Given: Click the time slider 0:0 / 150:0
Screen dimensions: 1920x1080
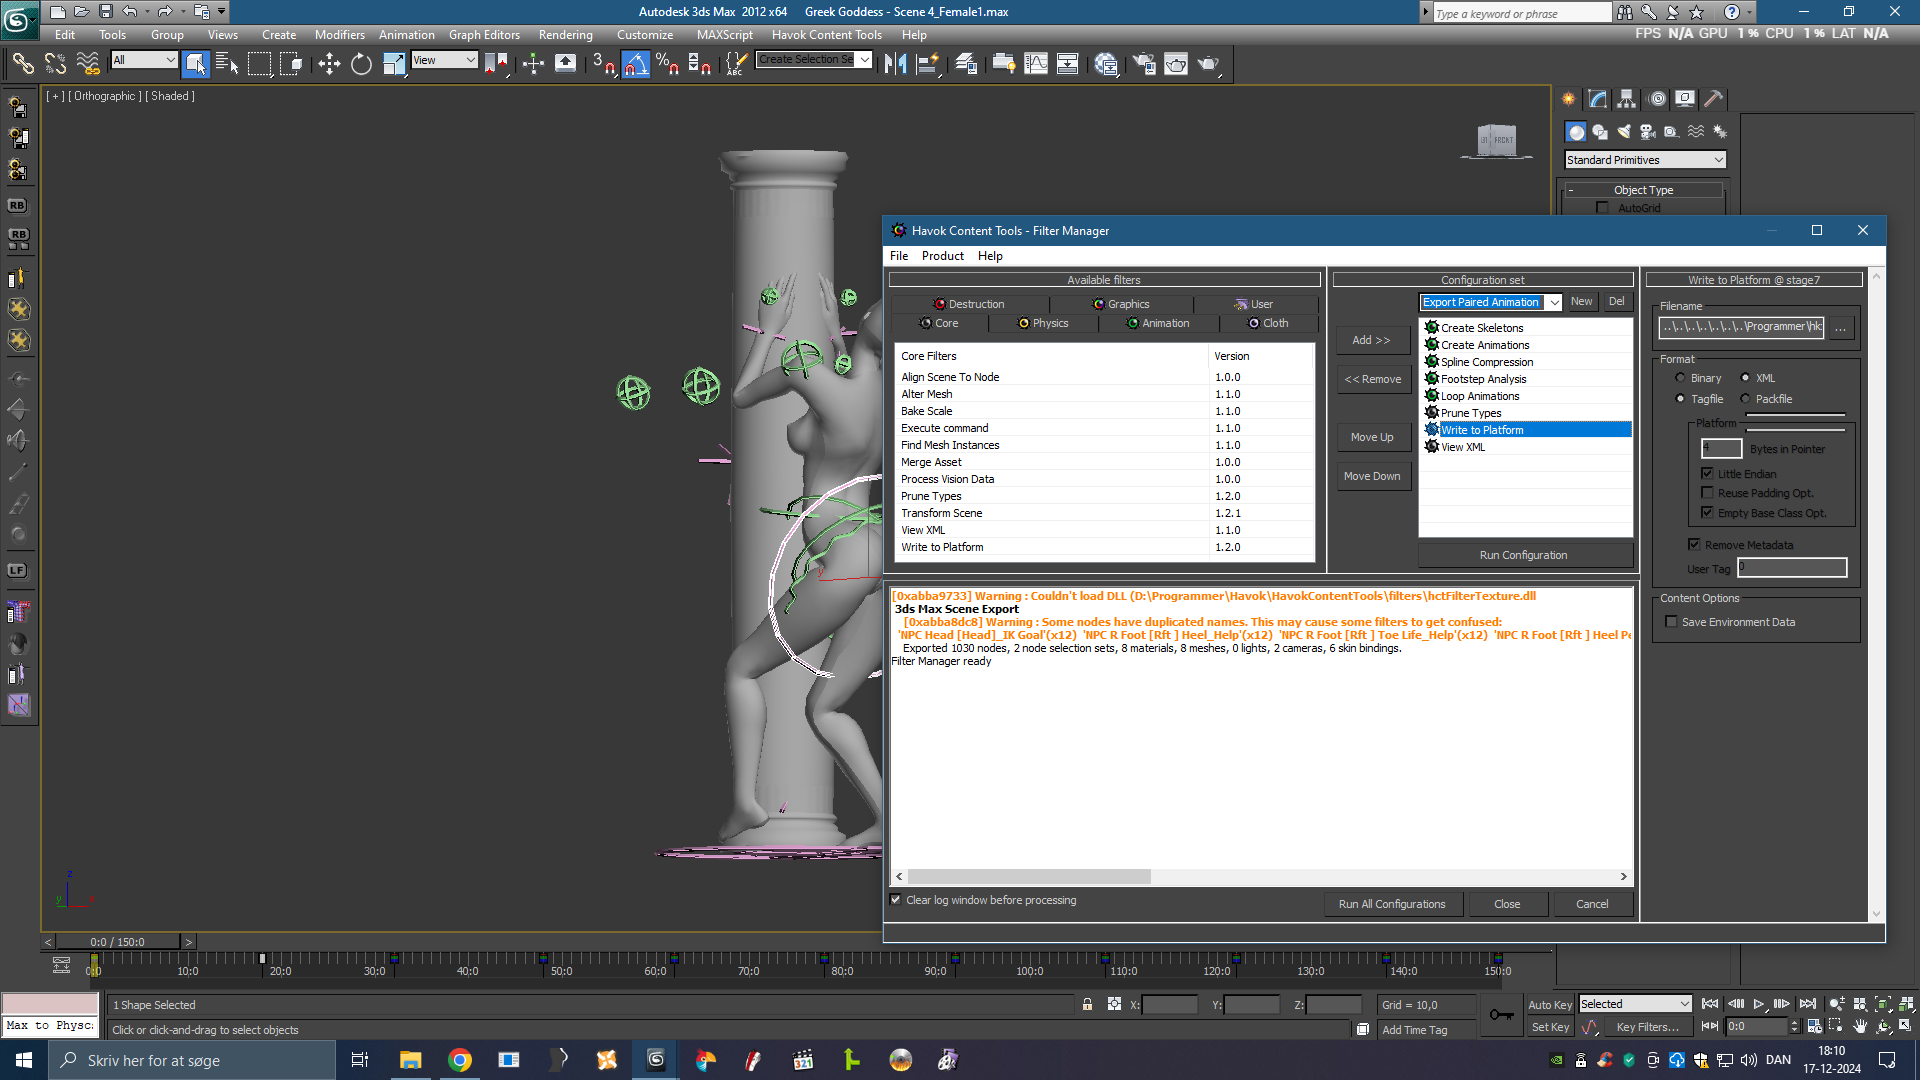Looking at the screenshot, I should pyautogui.click(x=118, y=942).
